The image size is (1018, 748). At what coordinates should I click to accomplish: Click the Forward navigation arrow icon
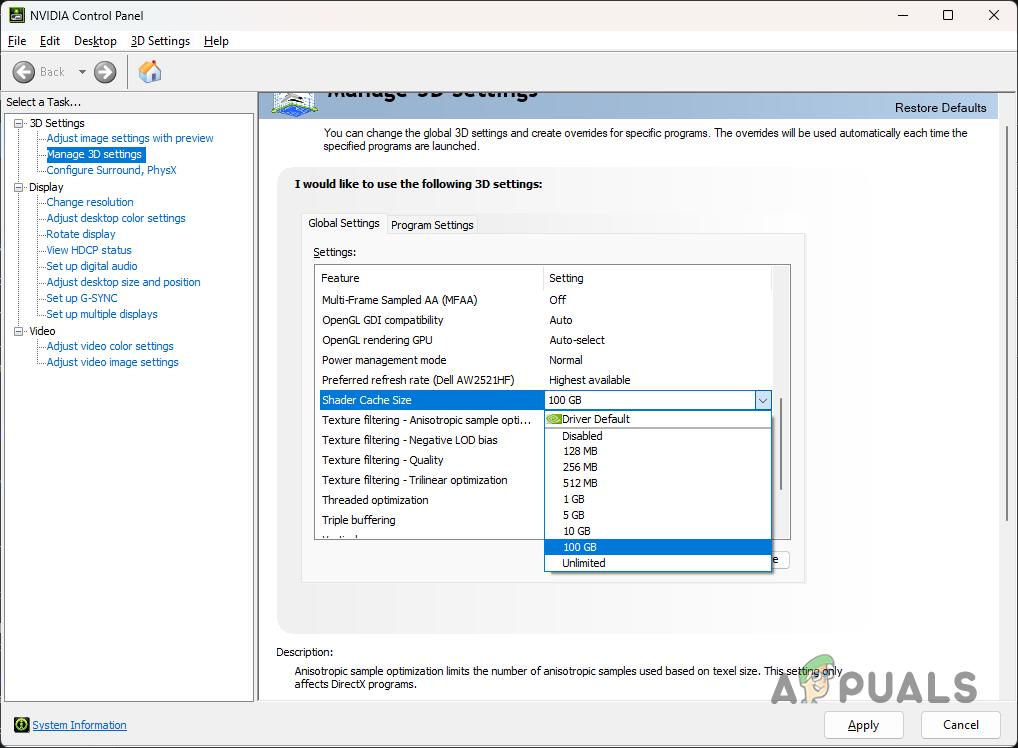[x=104, y=71]
